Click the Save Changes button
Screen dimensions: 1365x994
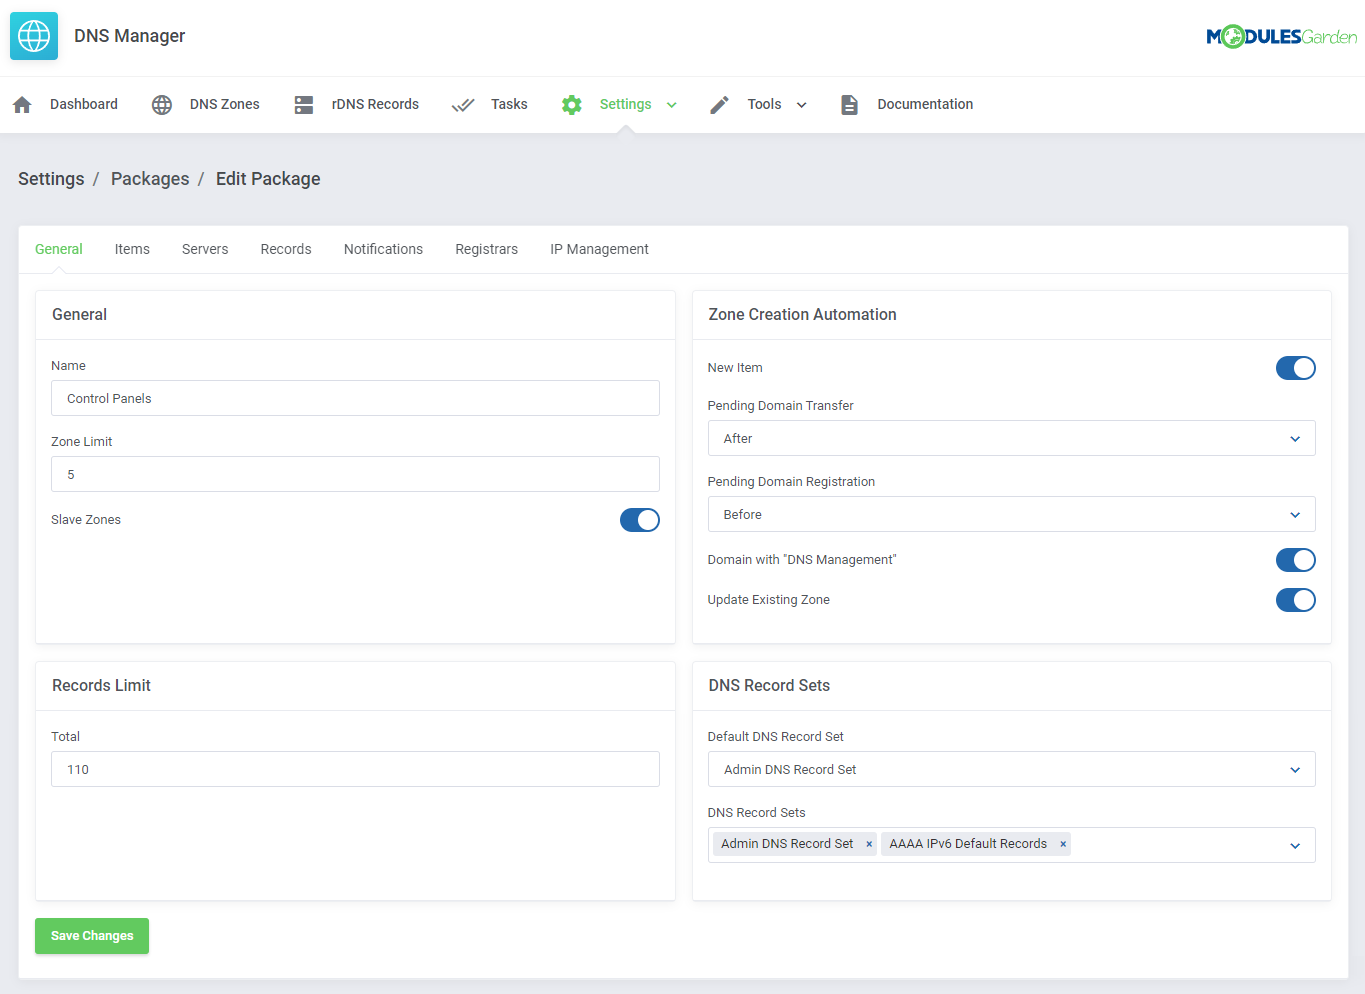pyautogui.click(x=91, y=936)
